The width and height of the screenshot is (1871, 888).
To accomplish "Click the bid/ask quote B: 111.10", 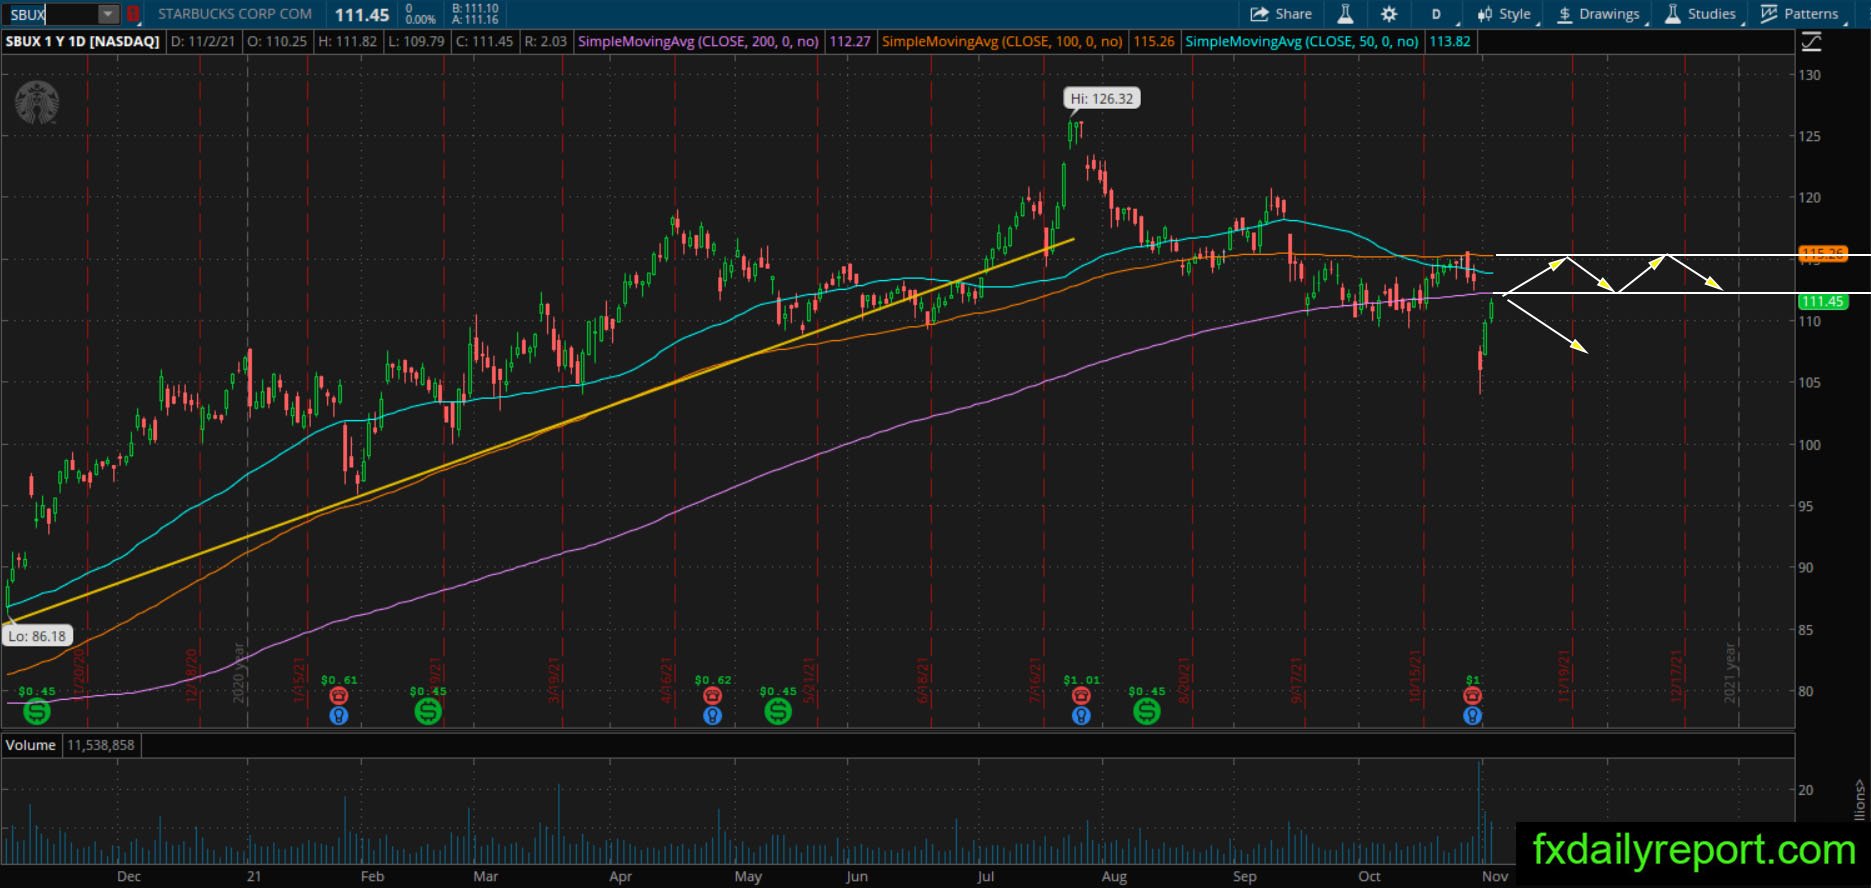I will point(475,8).
